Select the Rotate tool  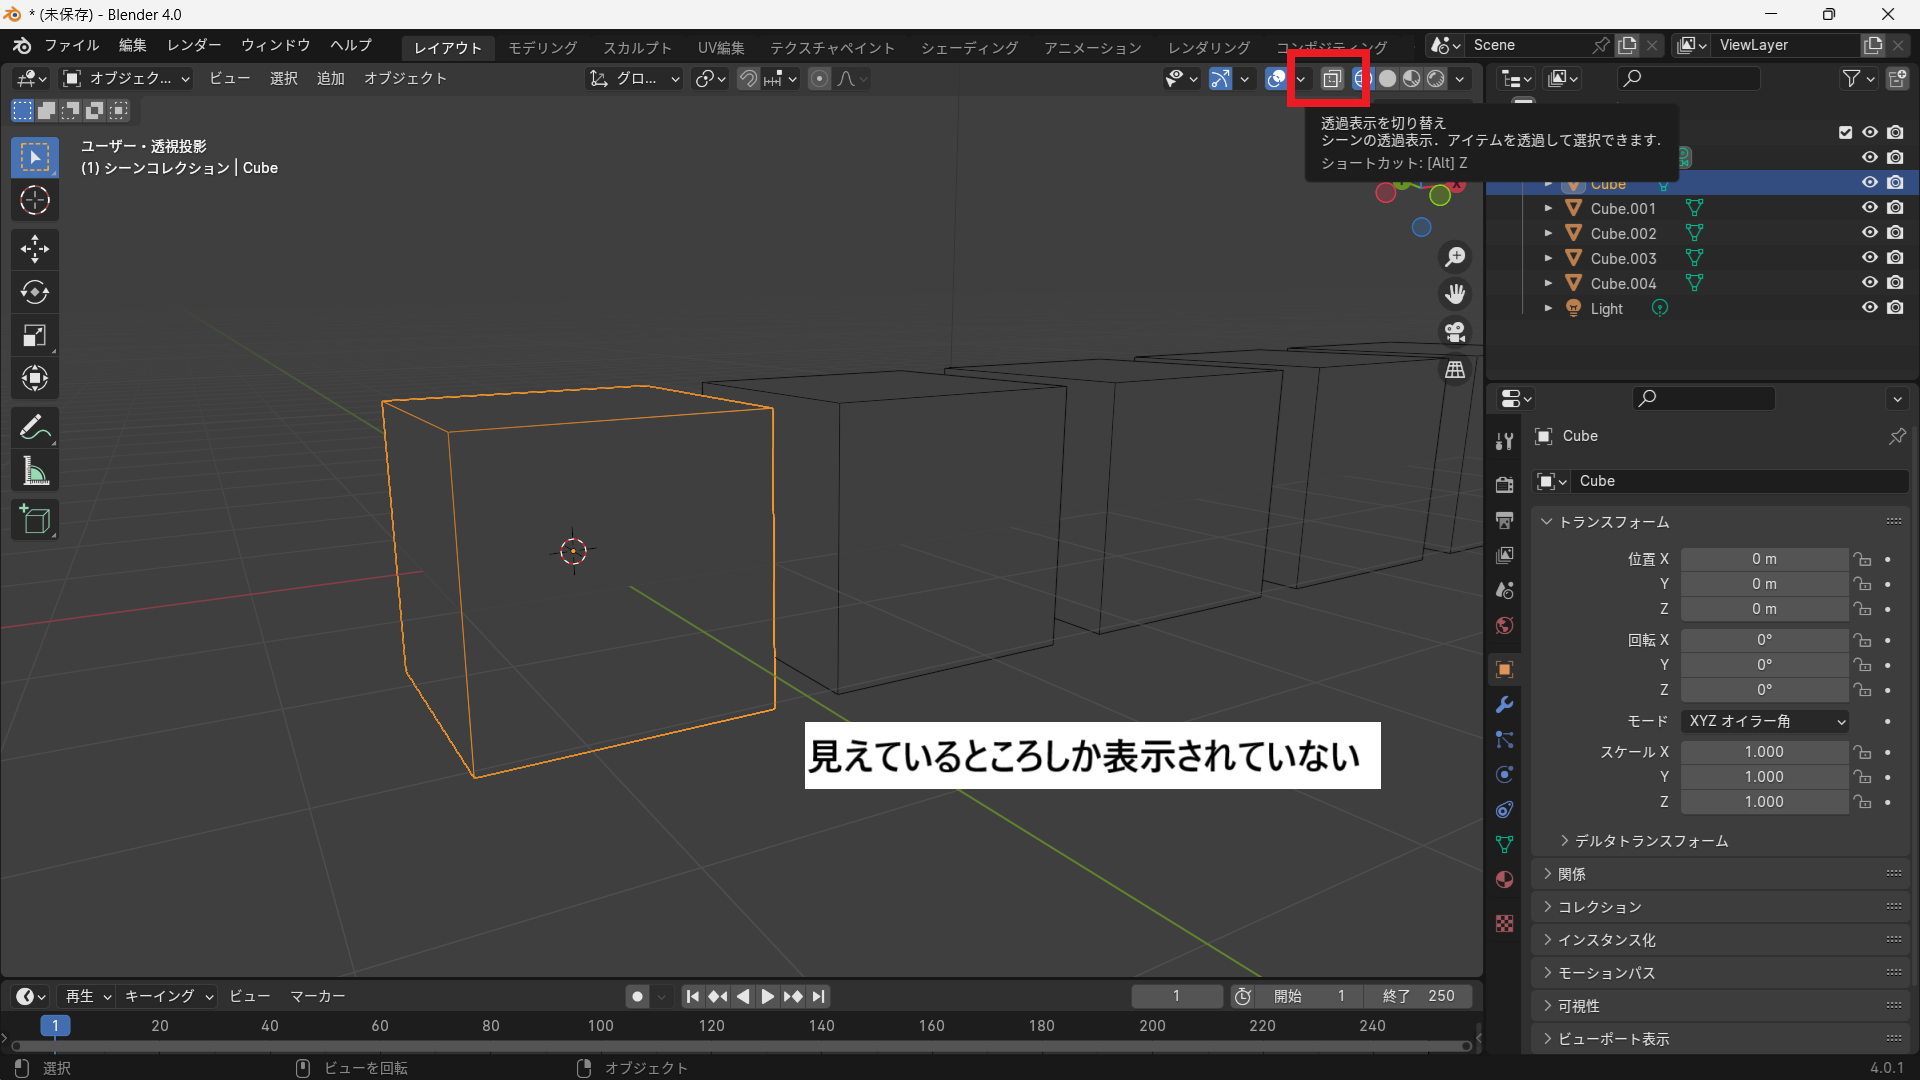click(x=35, y=292)
